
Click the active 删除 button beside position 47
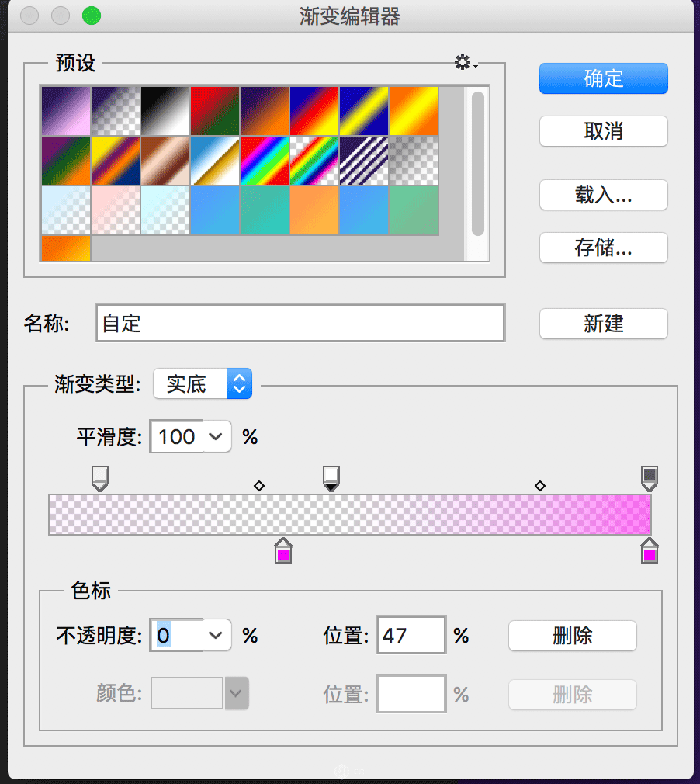point(572,636)
